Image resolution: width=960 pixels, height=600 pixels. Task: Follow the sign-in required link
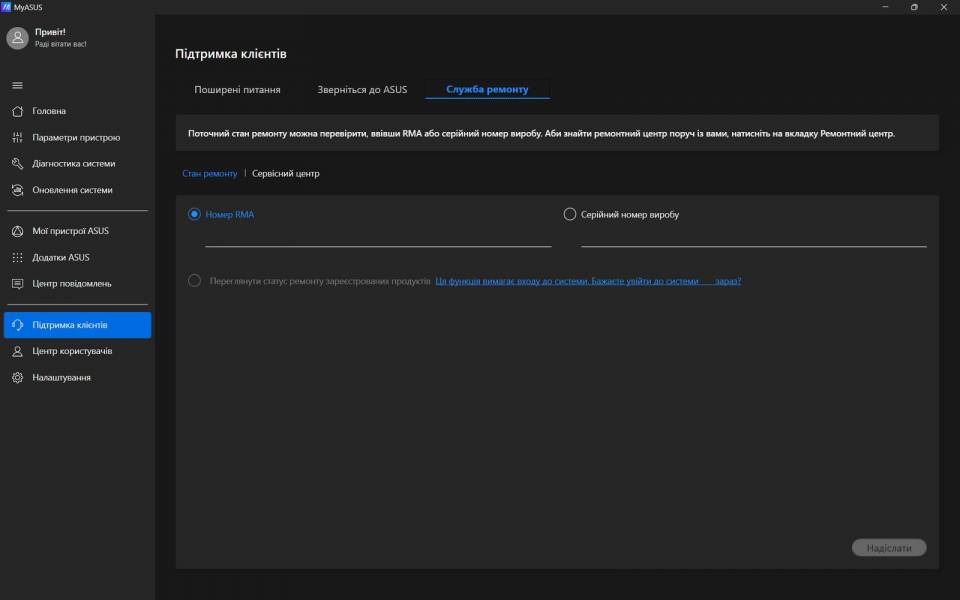click(588, 281)
